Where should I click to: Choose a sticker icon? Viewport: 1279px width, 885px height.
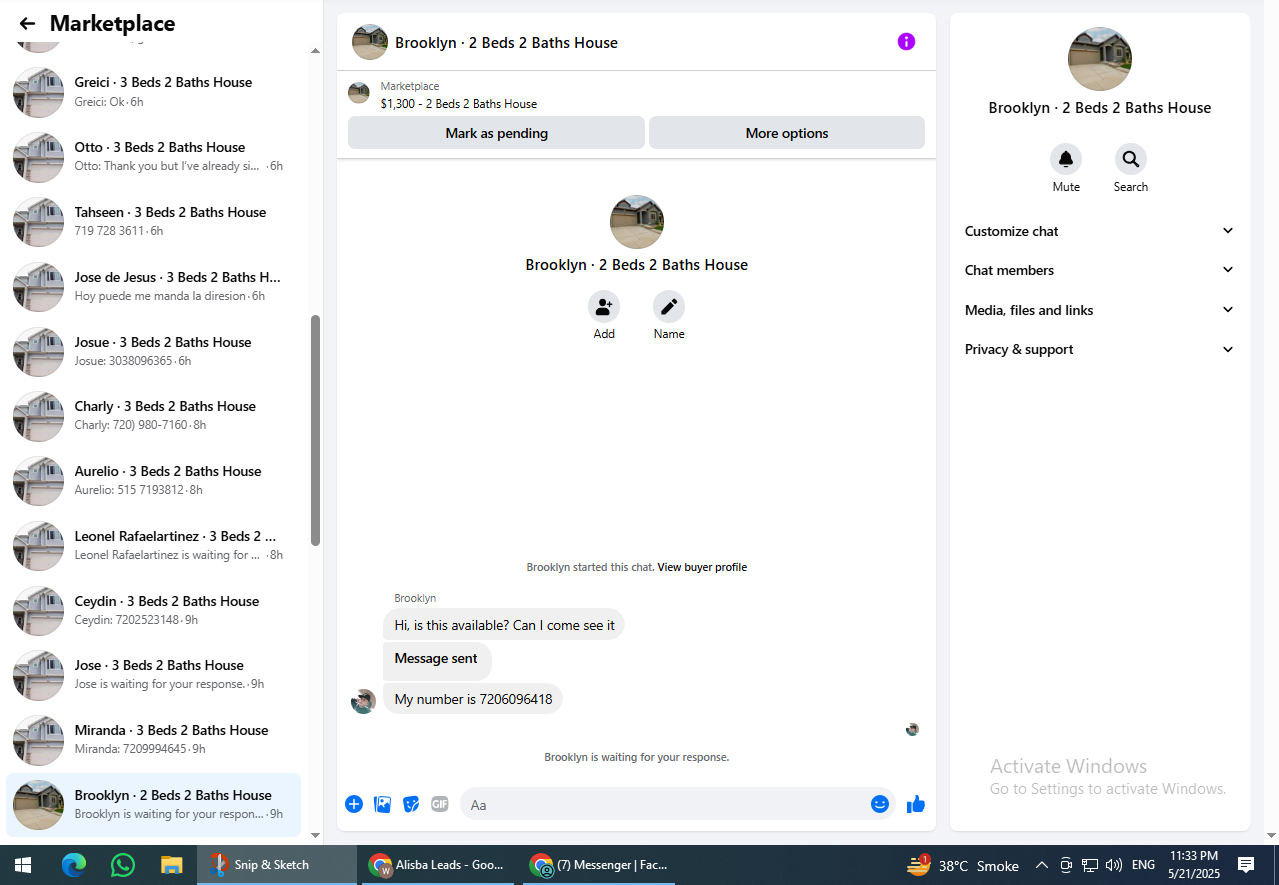click(x=411, y=804)
